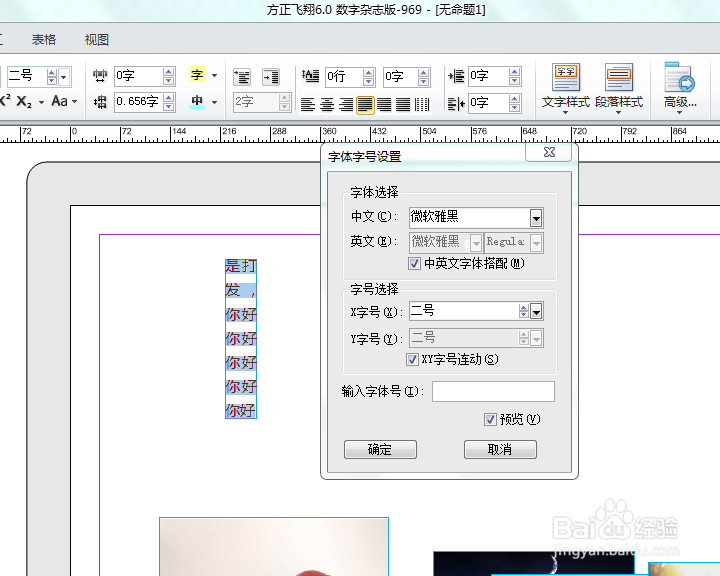Click the Aa change case icon
The image size is (720, 576).
click(x=60, y=101)
